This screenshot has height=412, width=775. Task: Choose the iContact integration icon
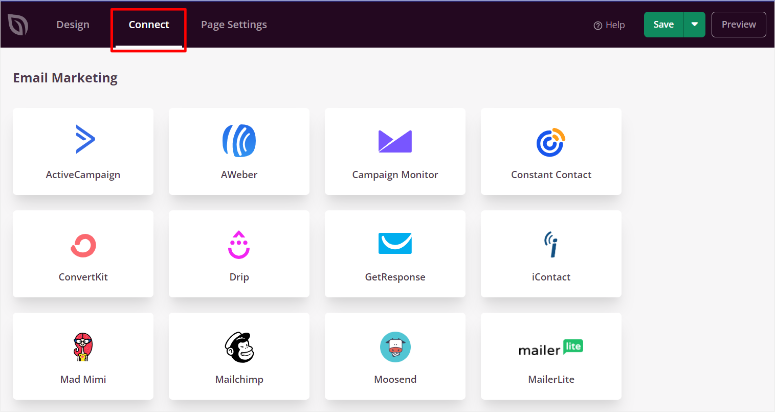coord(551,244)
